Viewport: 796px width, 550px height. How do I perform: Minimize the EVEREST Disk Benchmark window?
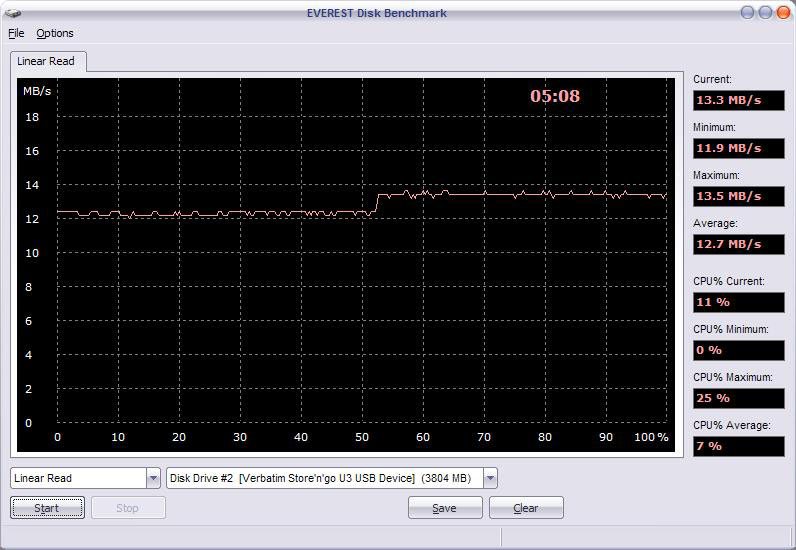pyautogui.click(x=747, y=12)
